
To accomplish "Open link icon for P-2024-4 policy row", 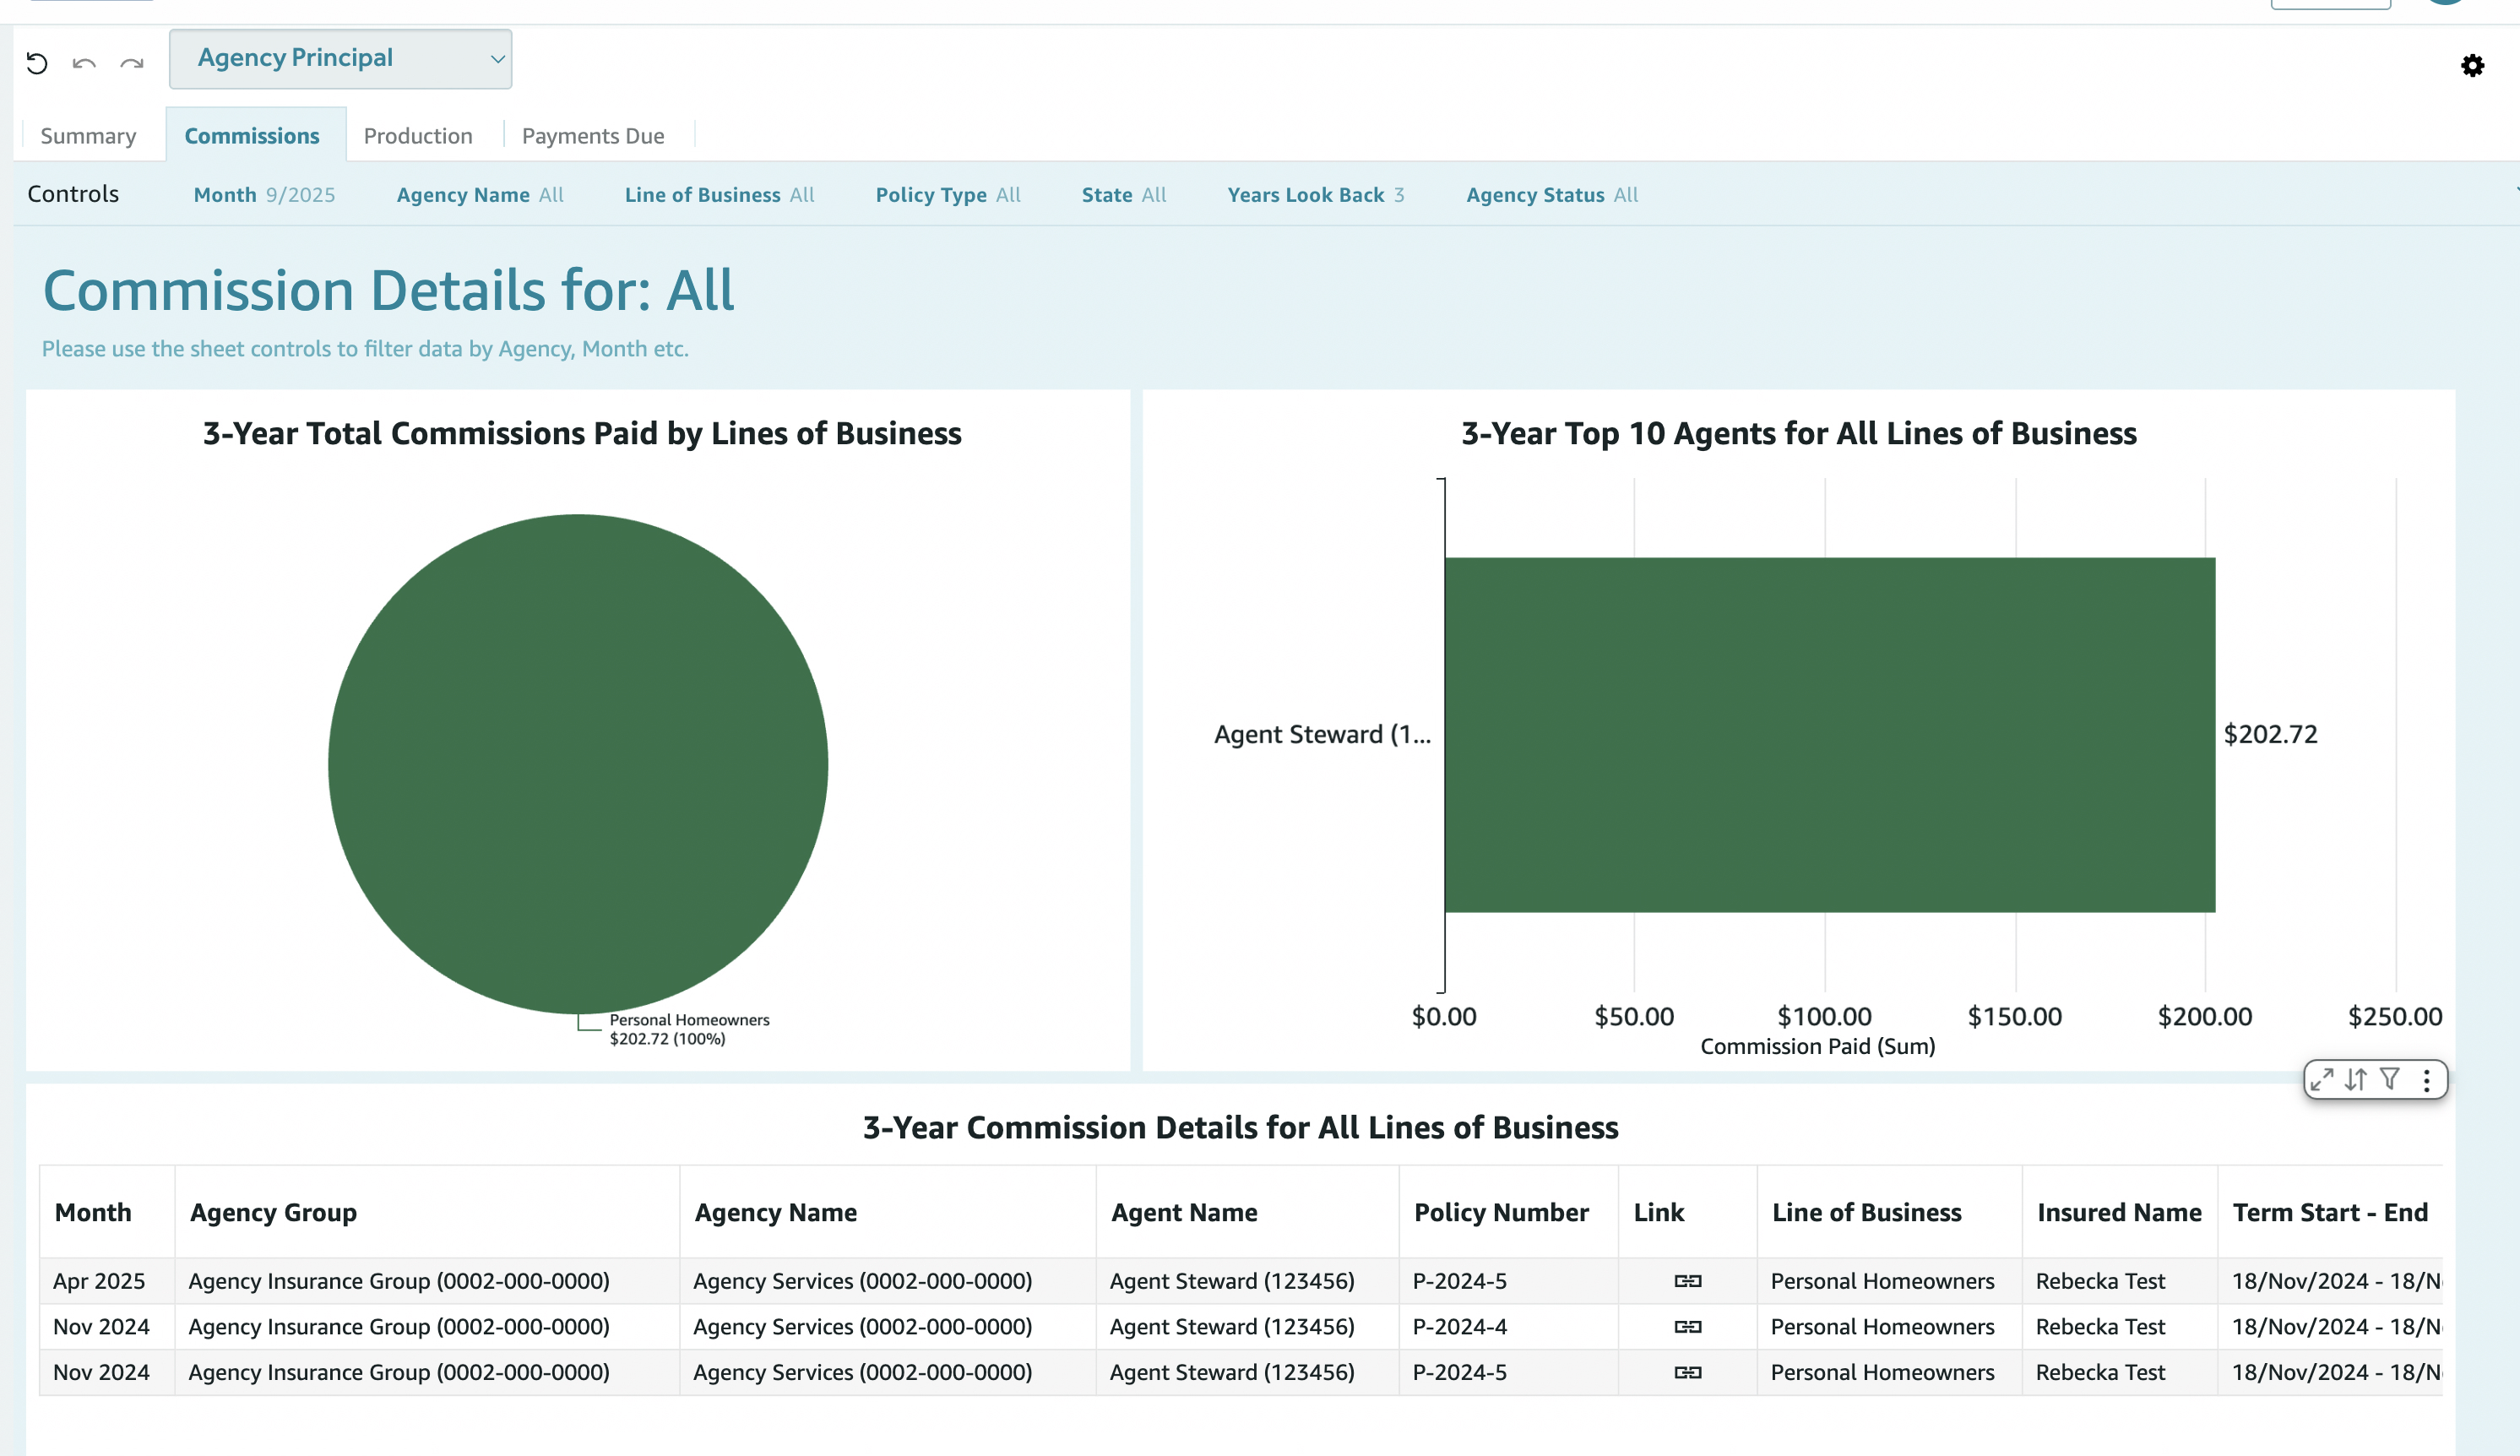I will (1687, 1327).
